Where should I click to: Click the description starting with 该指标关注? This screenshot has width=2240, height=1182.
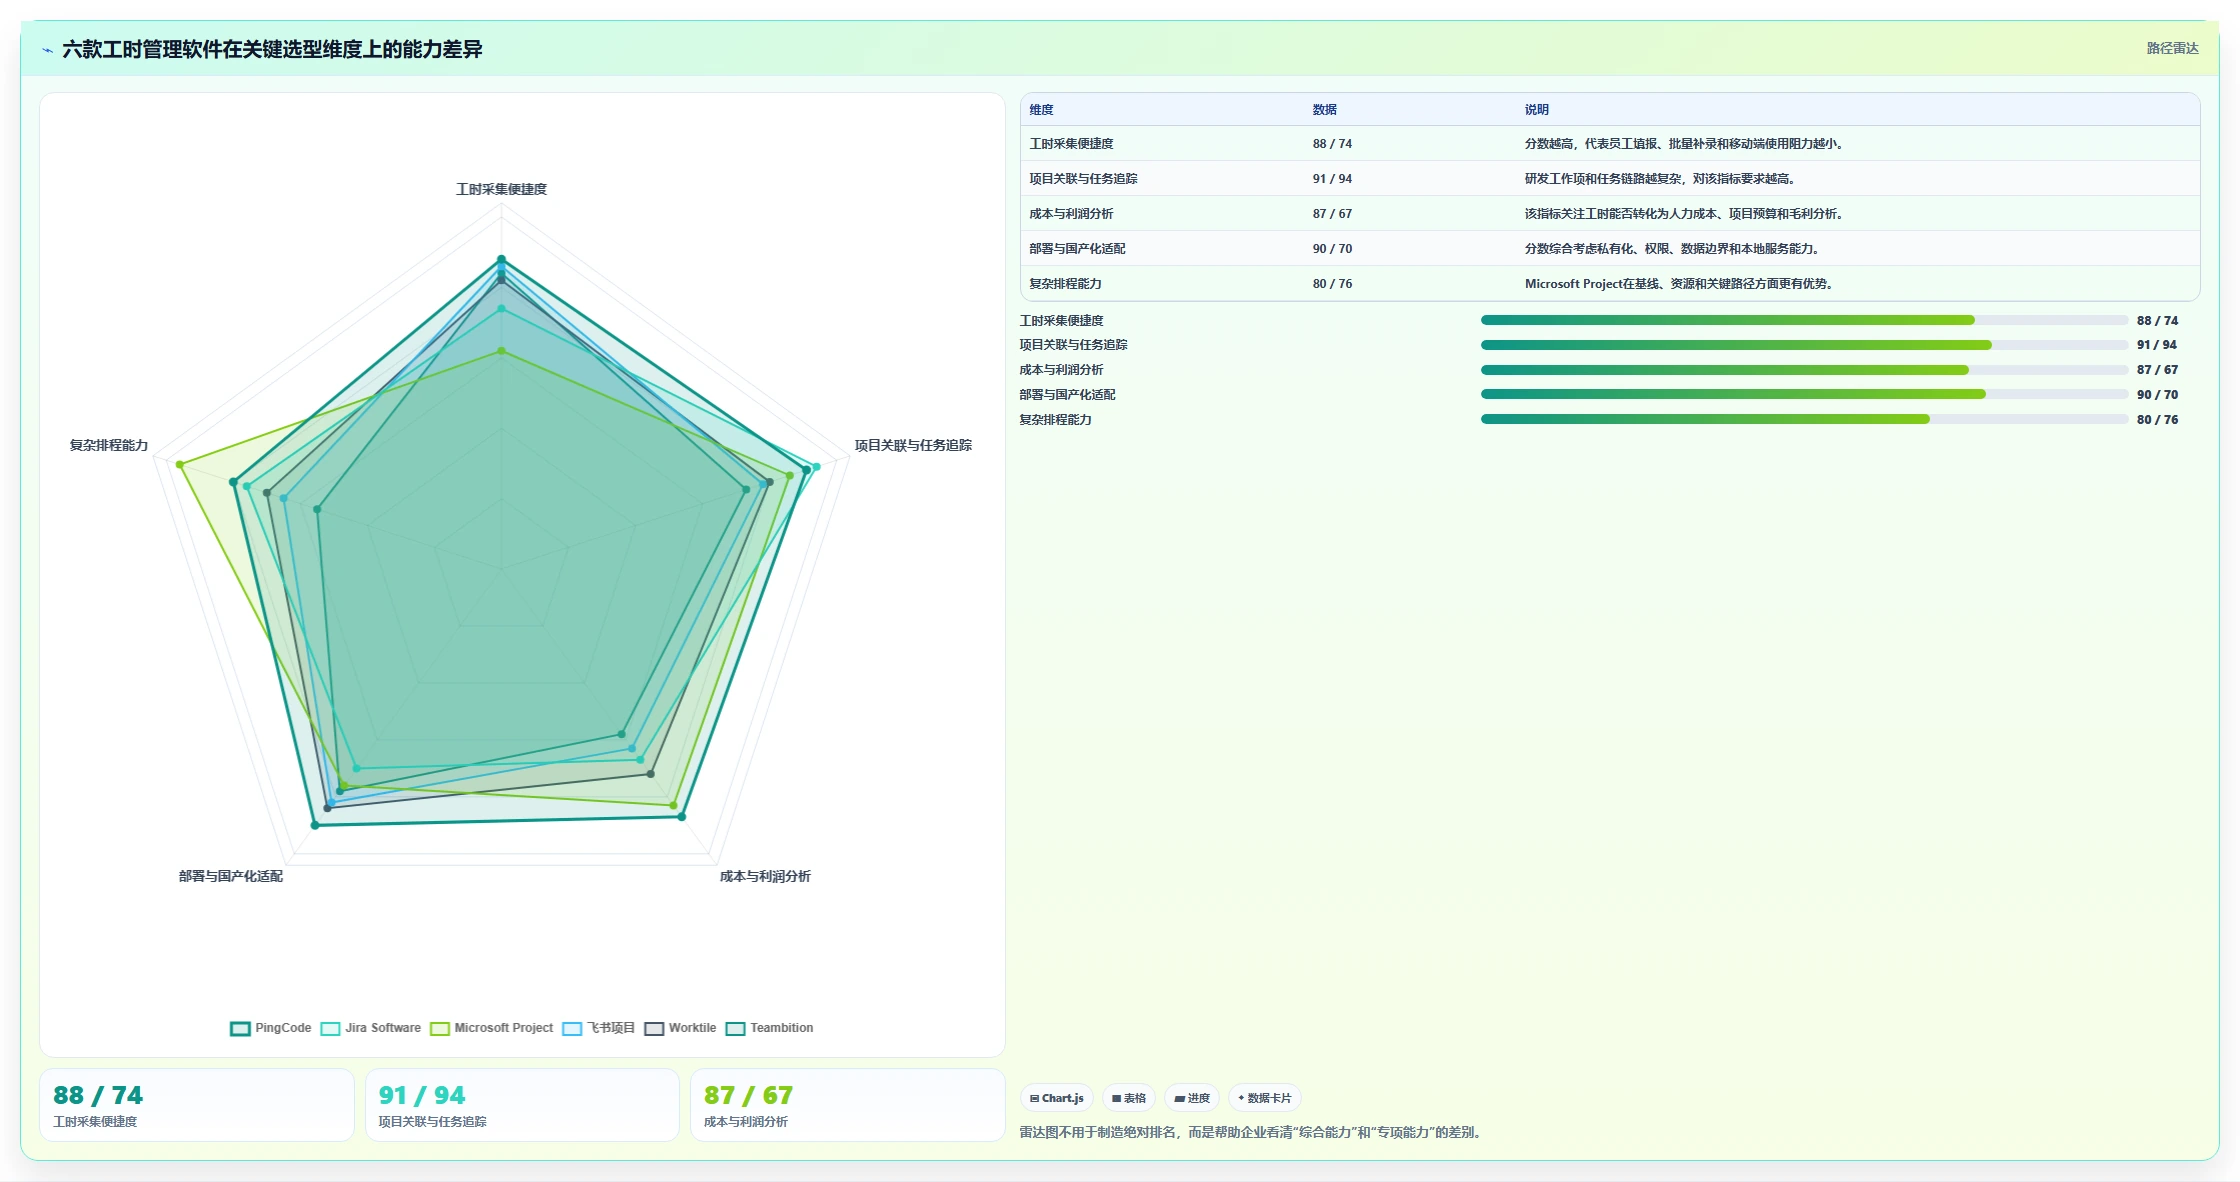tap(1685, 214)
